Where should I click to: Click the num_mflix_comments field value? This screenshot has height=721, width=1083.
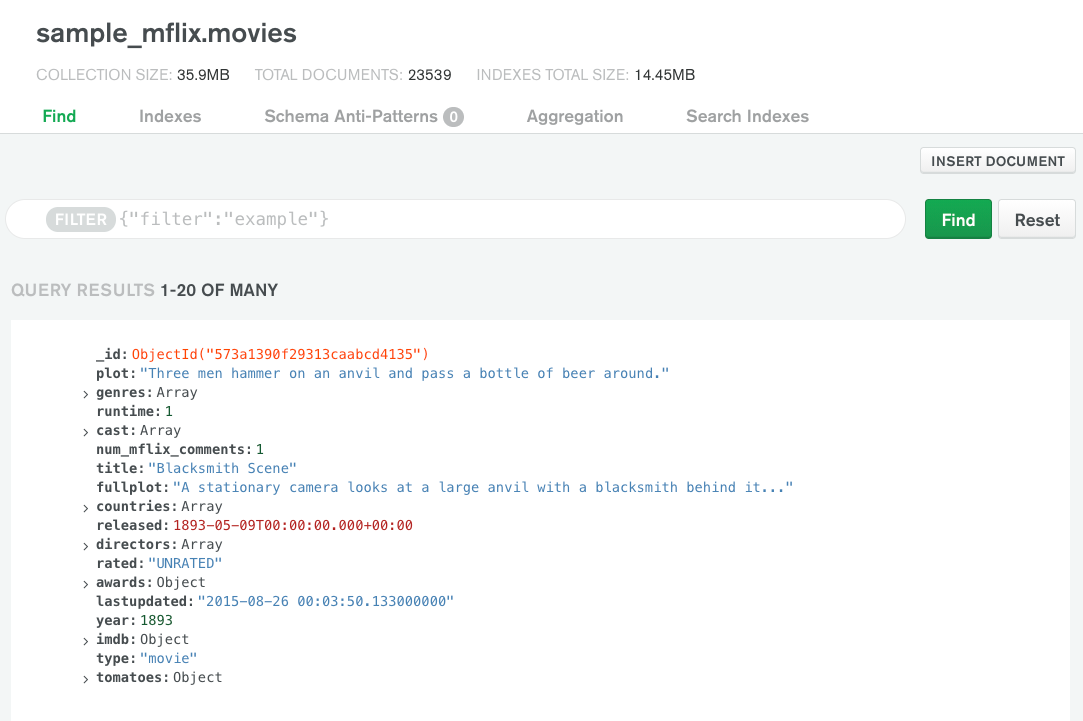[x=260, y=450]
